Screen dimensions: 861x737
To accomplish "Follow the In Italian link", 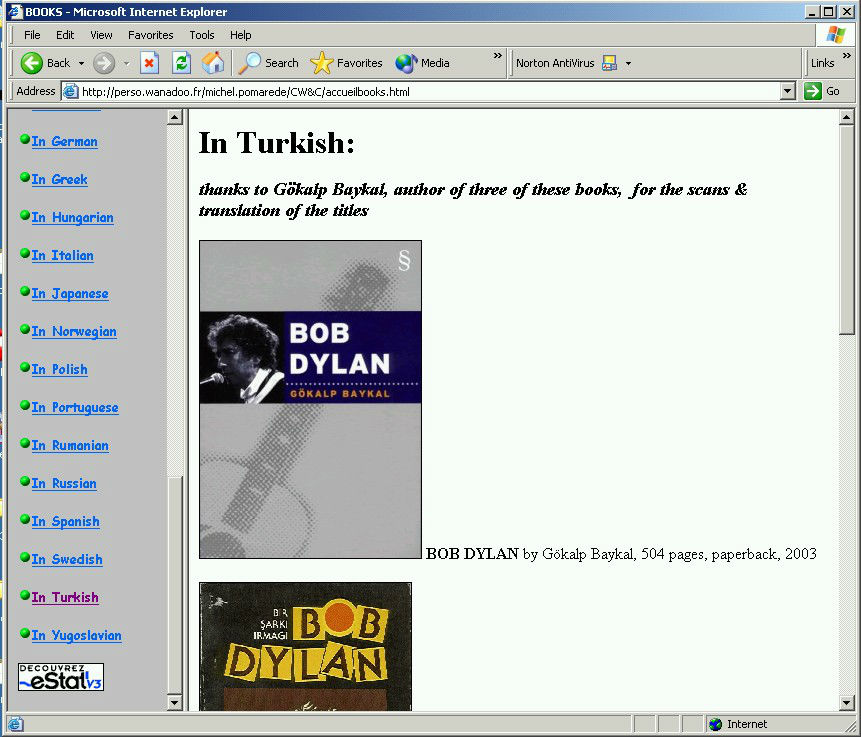I will [62, 255].
